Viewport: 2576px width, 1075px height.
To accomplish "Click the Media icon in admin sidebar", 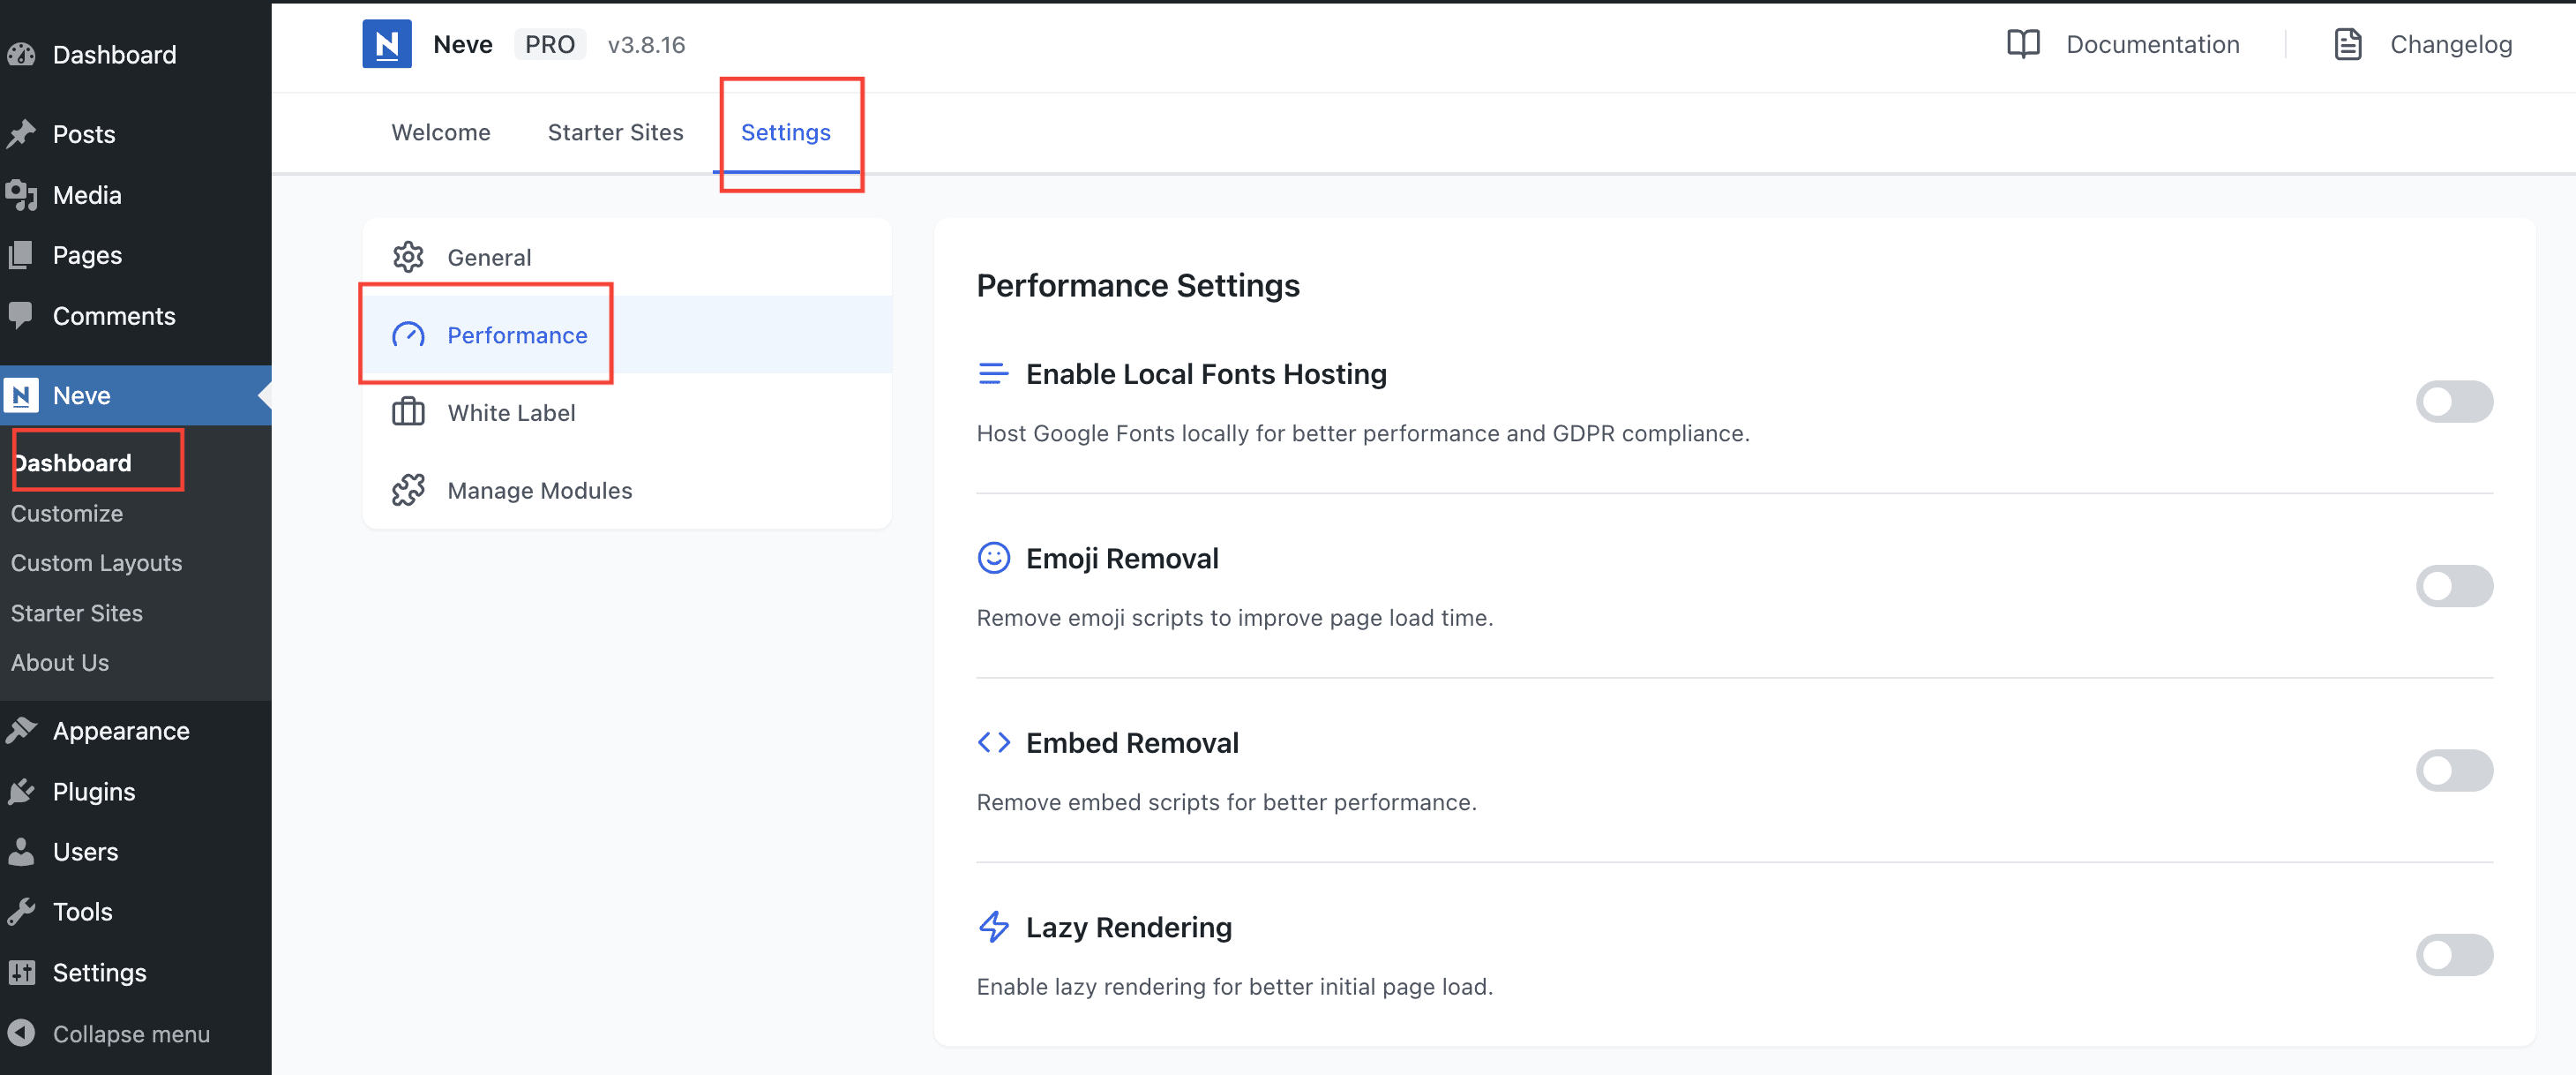I will 21,195.
